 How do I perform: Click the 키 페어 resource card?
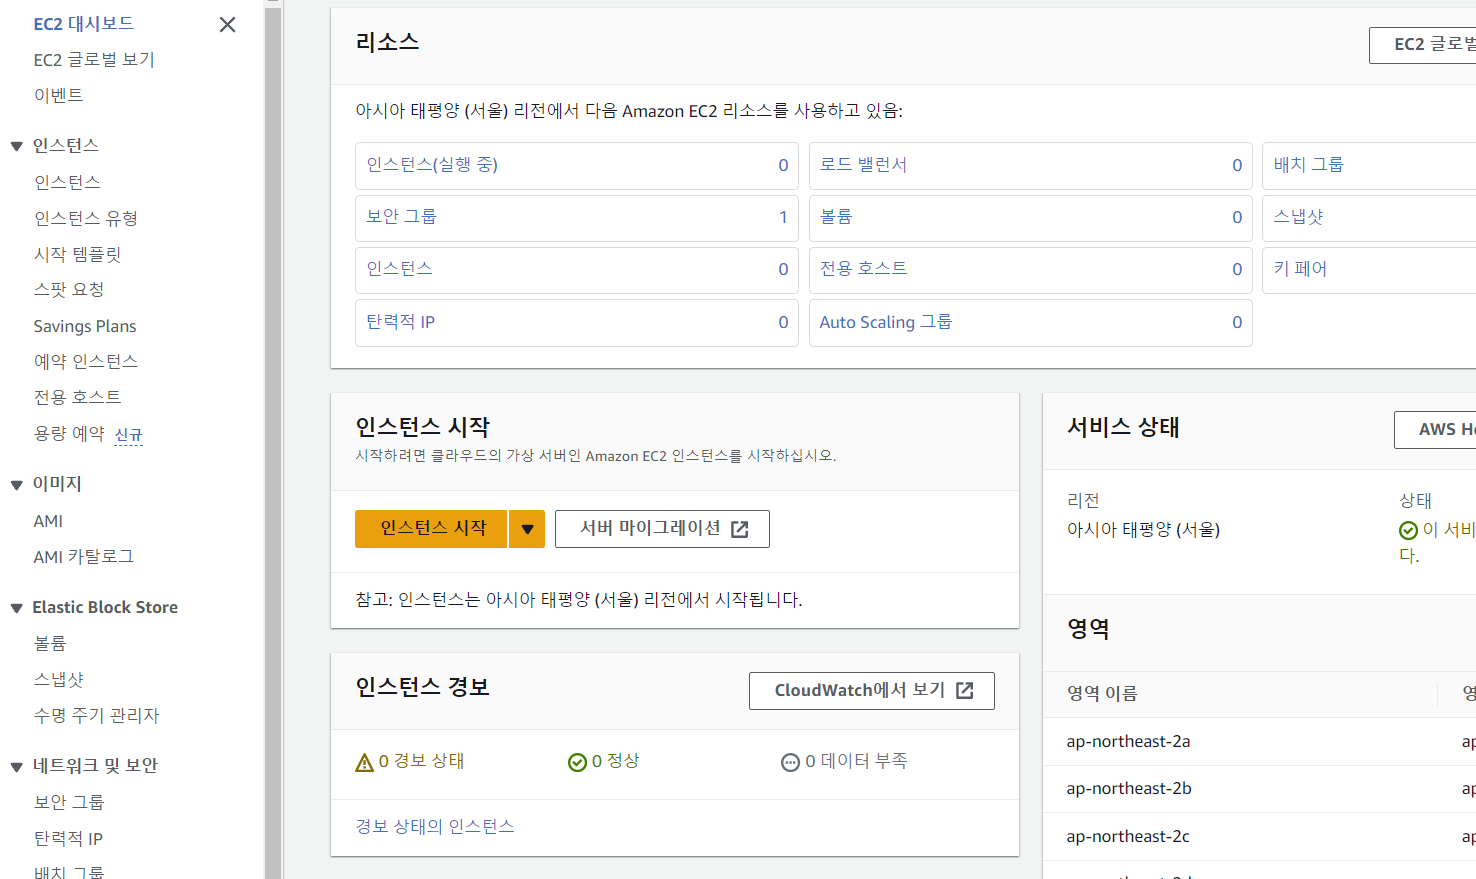tap(1369, 270)
